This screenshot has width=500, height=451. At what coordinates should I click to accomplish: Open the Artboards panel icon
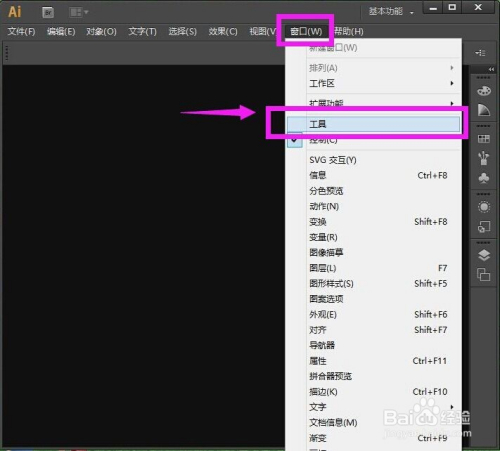tap(484, 275)
